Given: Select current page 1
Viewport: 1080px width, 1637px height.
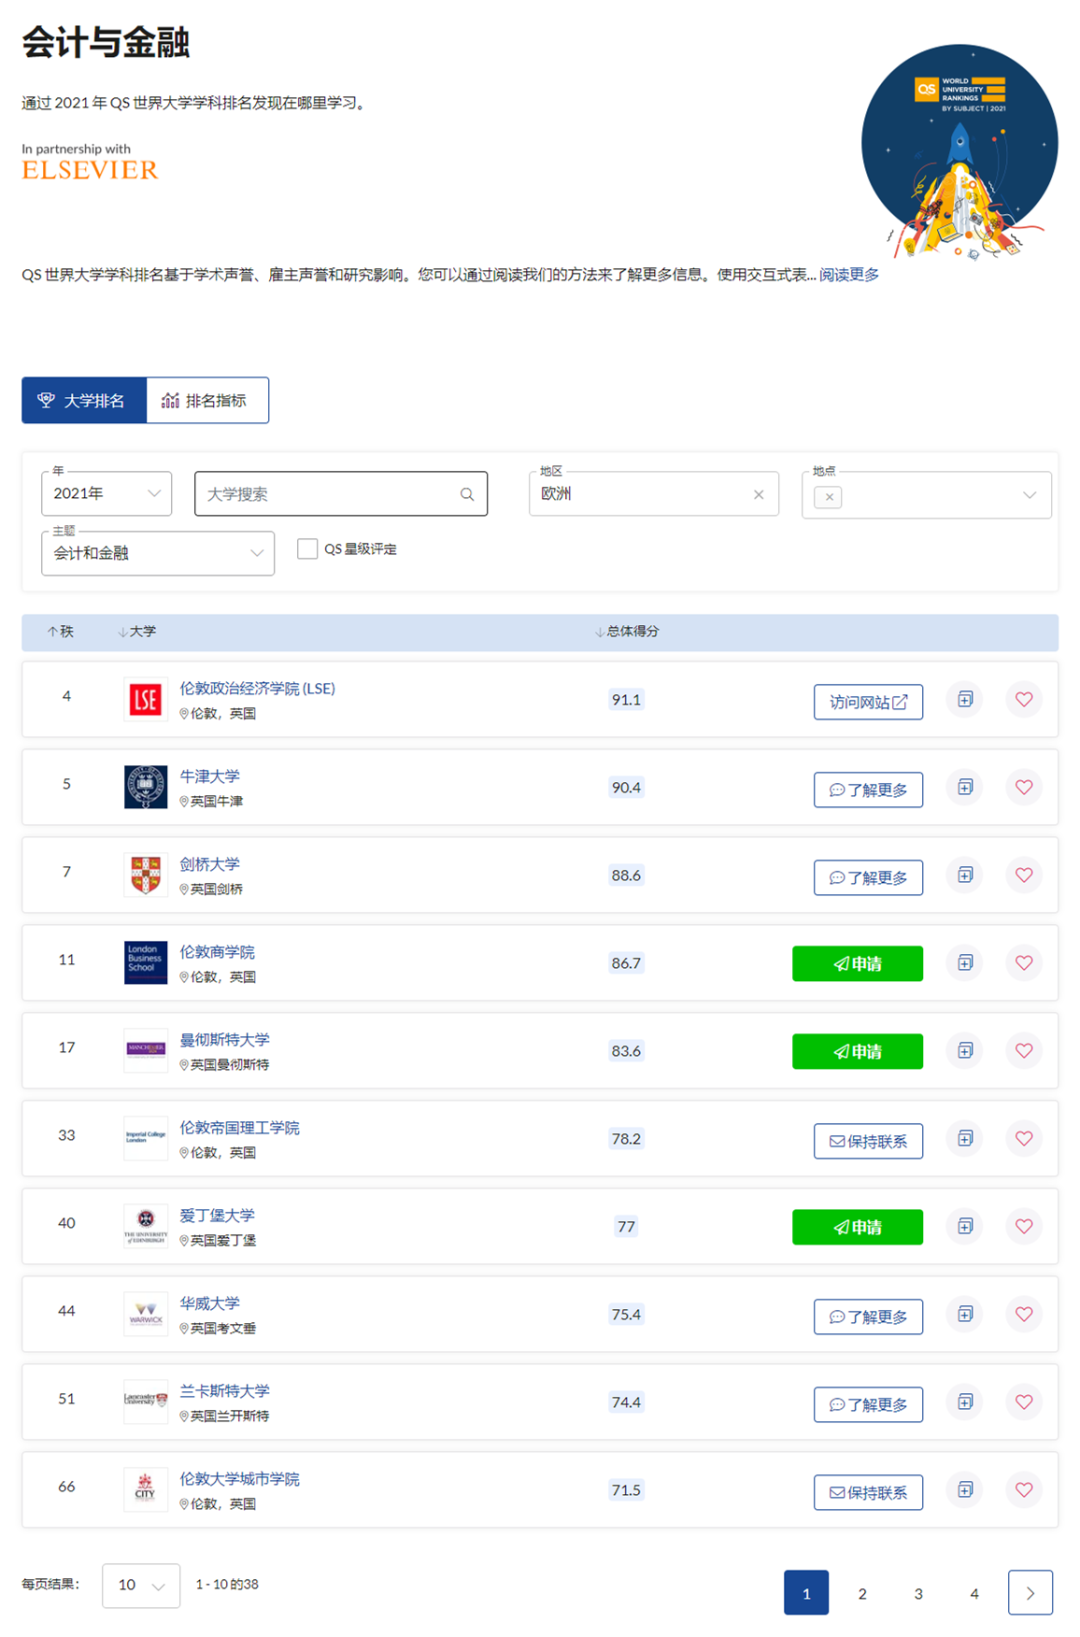Looking at the screenshot, I should click(806, 1593).
